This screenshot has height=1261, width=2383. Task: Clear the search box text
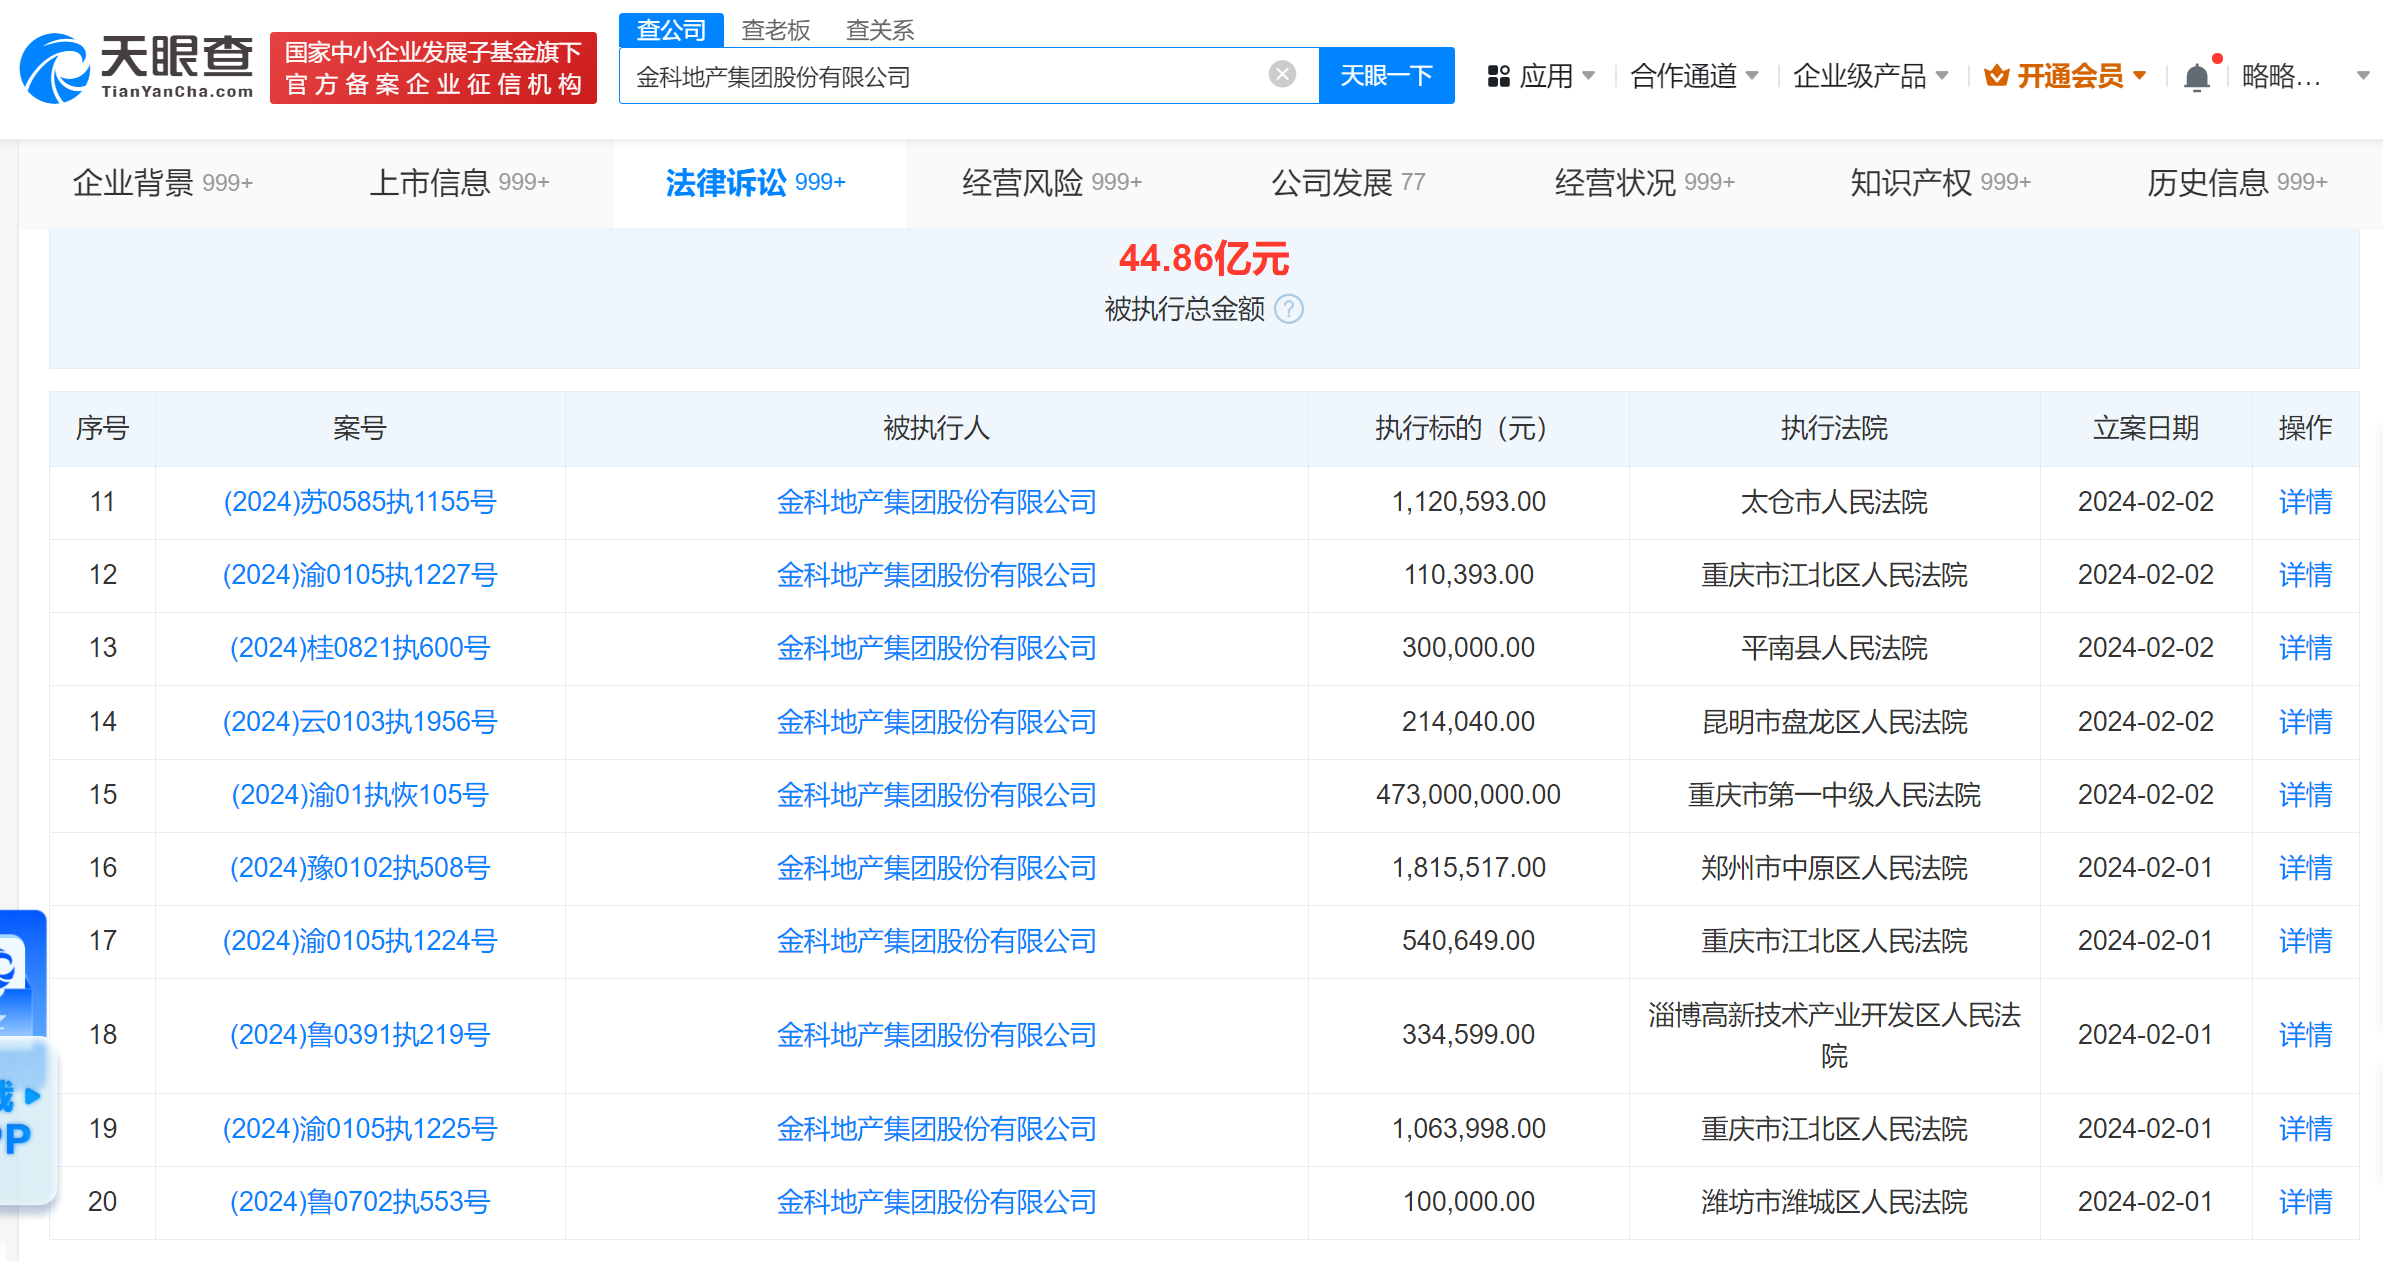1282,75
